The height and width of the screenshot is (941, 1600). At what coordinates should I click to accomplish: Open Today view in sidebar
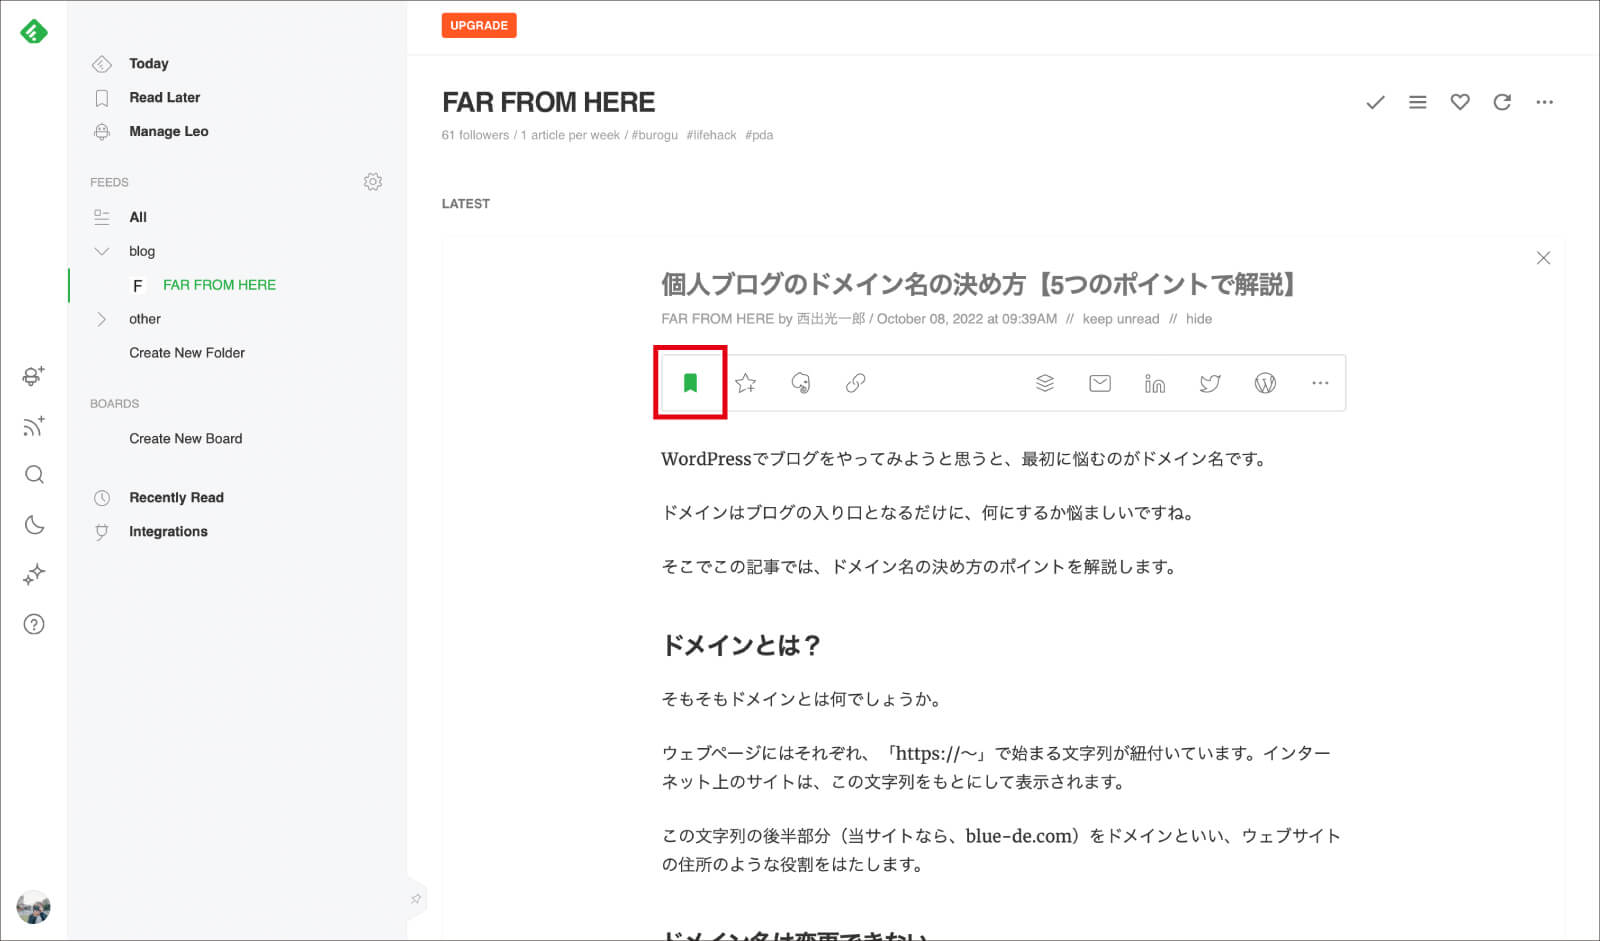(x=148, y=63)
